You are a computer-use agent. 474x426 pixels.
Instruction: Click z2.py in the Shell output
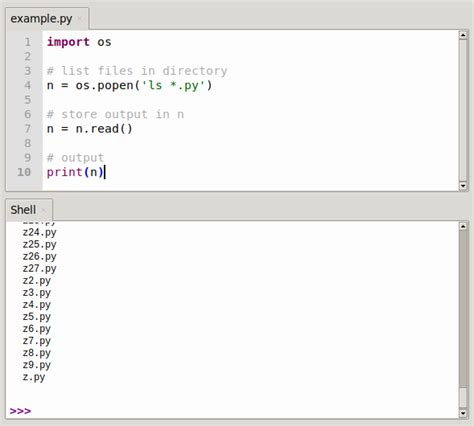(x=37, y=281)
